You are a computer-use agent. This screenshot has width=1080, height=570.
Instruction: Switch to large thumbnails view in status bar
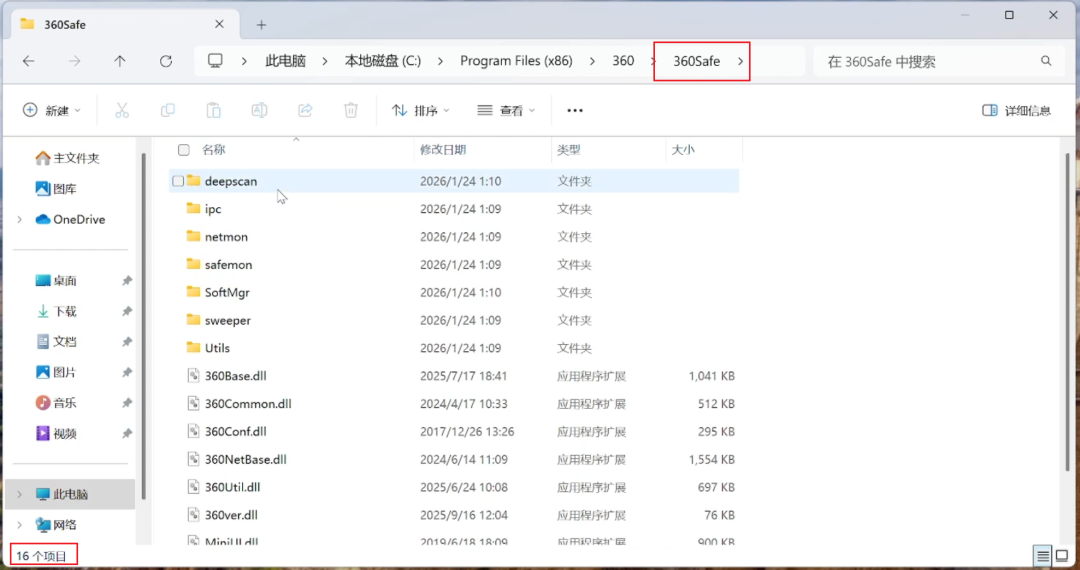tap(1061, 555)
